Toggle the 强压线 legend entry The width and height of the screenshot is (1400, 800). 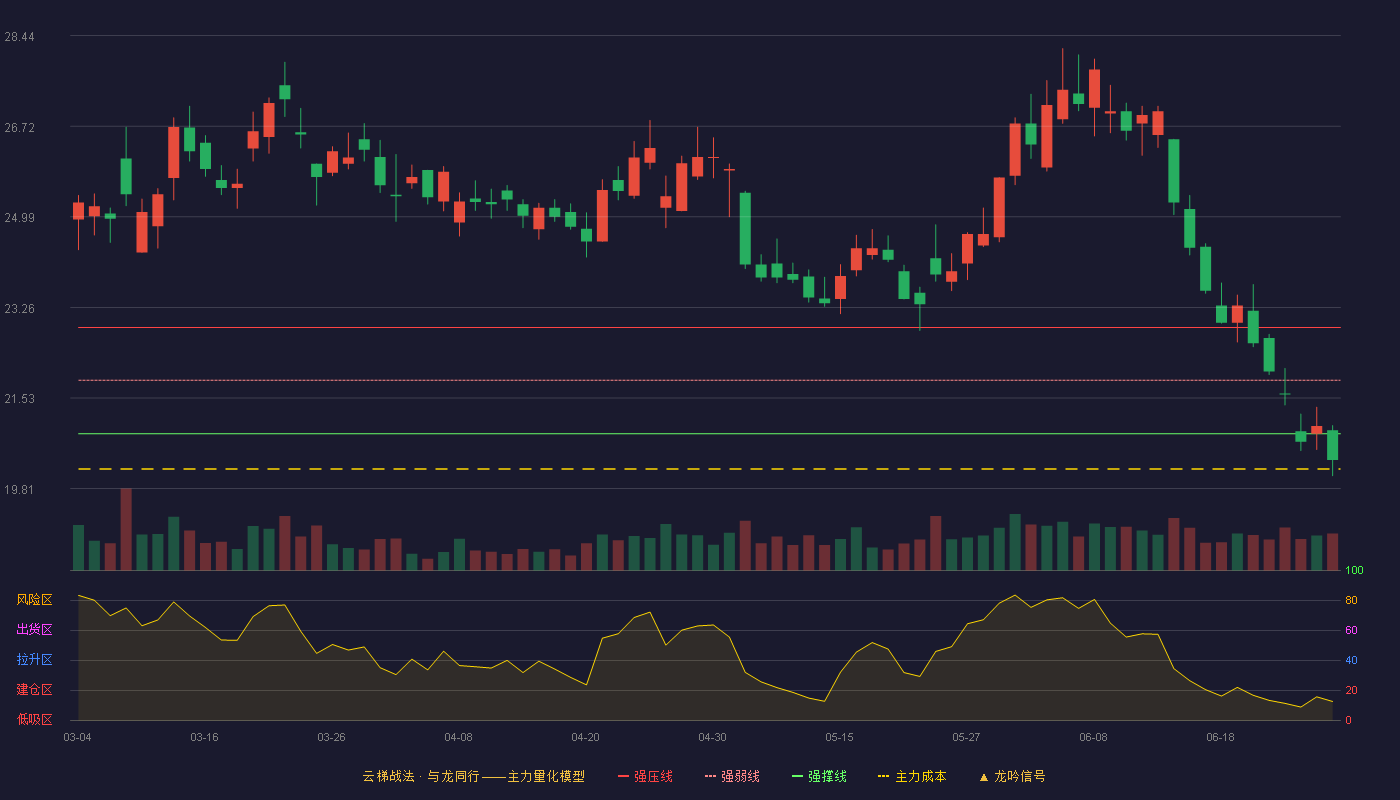tap(645, 776)
